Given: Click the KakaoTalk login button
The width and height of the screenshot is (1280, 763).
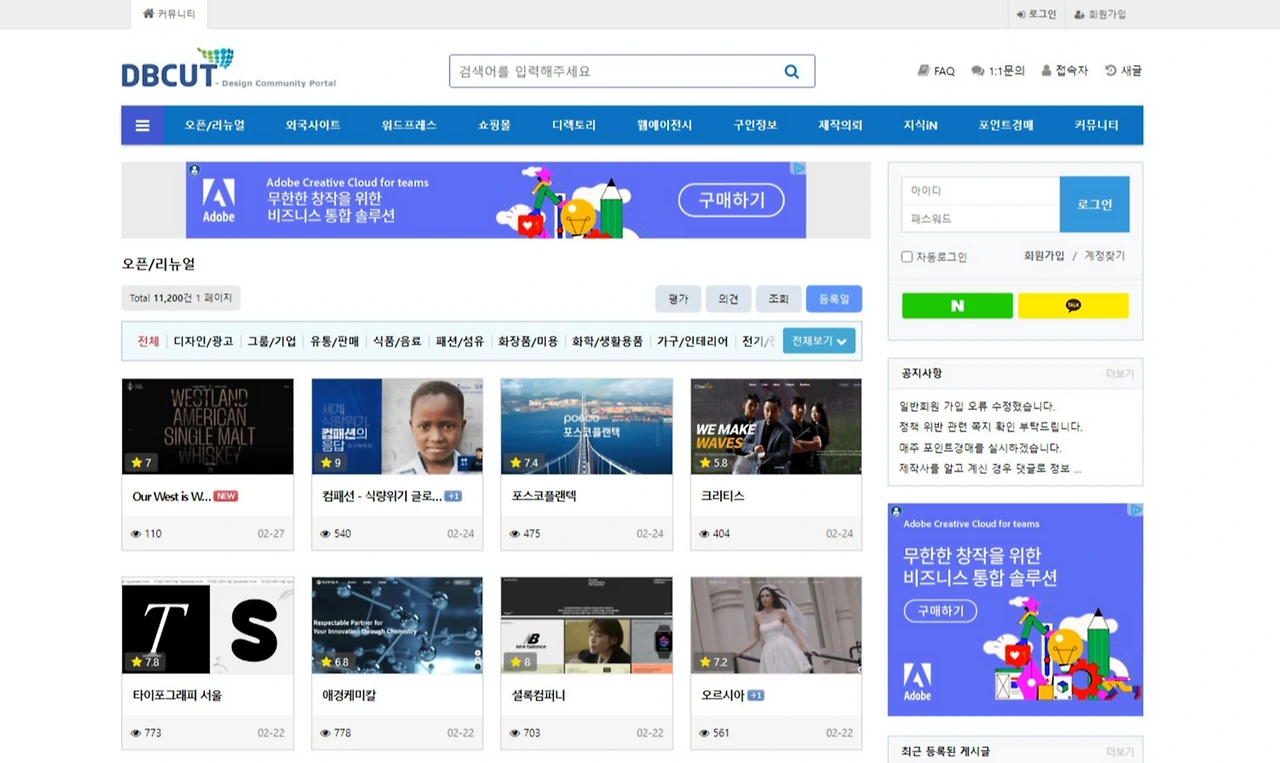Looking at the screenshot, I should pyautogui.click(x=1073, y=306).
